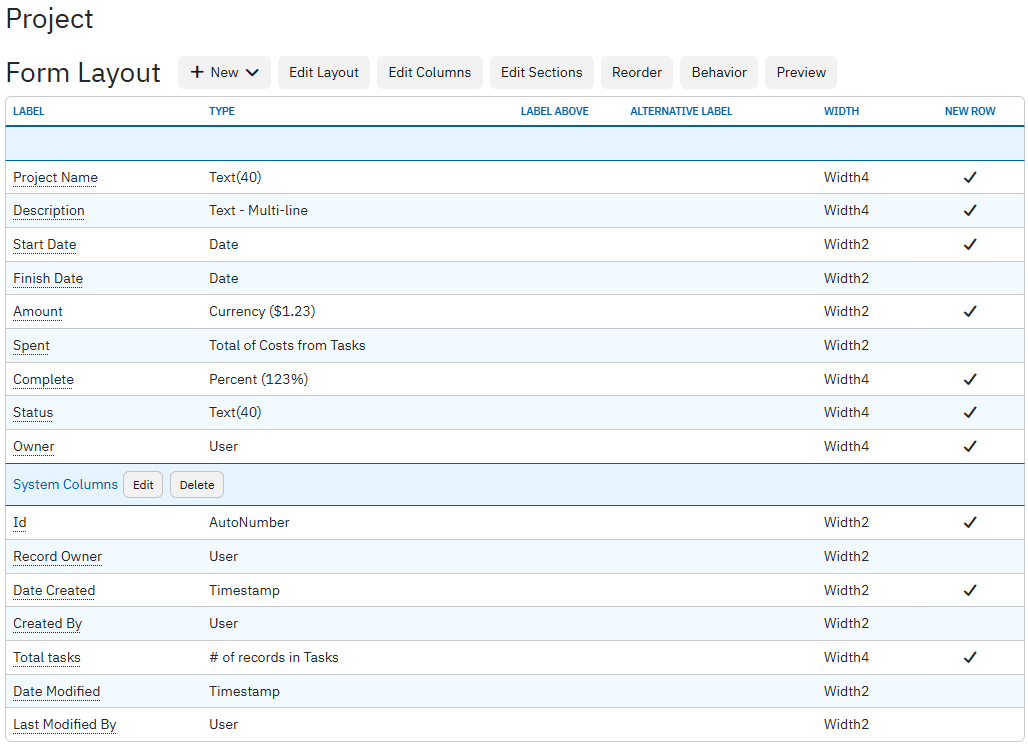Toggle New Row checkmark for Amount
This screenshot has height=746, width=1028.
pos(970,311)
